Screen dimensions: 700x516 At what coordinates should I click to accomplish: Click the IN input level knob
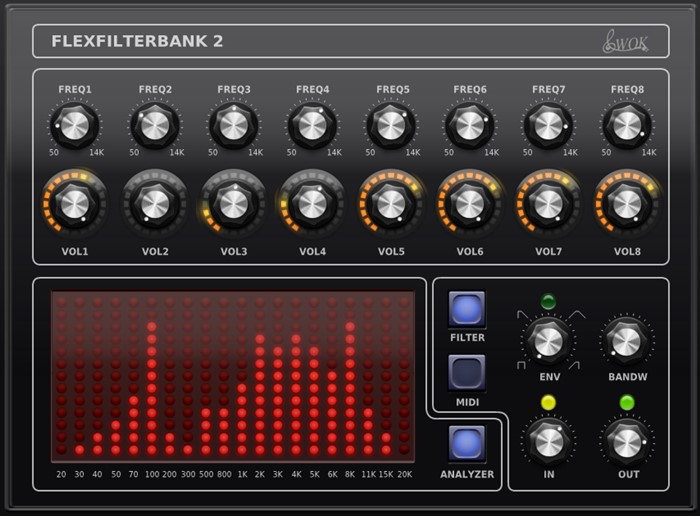[548, 440]
